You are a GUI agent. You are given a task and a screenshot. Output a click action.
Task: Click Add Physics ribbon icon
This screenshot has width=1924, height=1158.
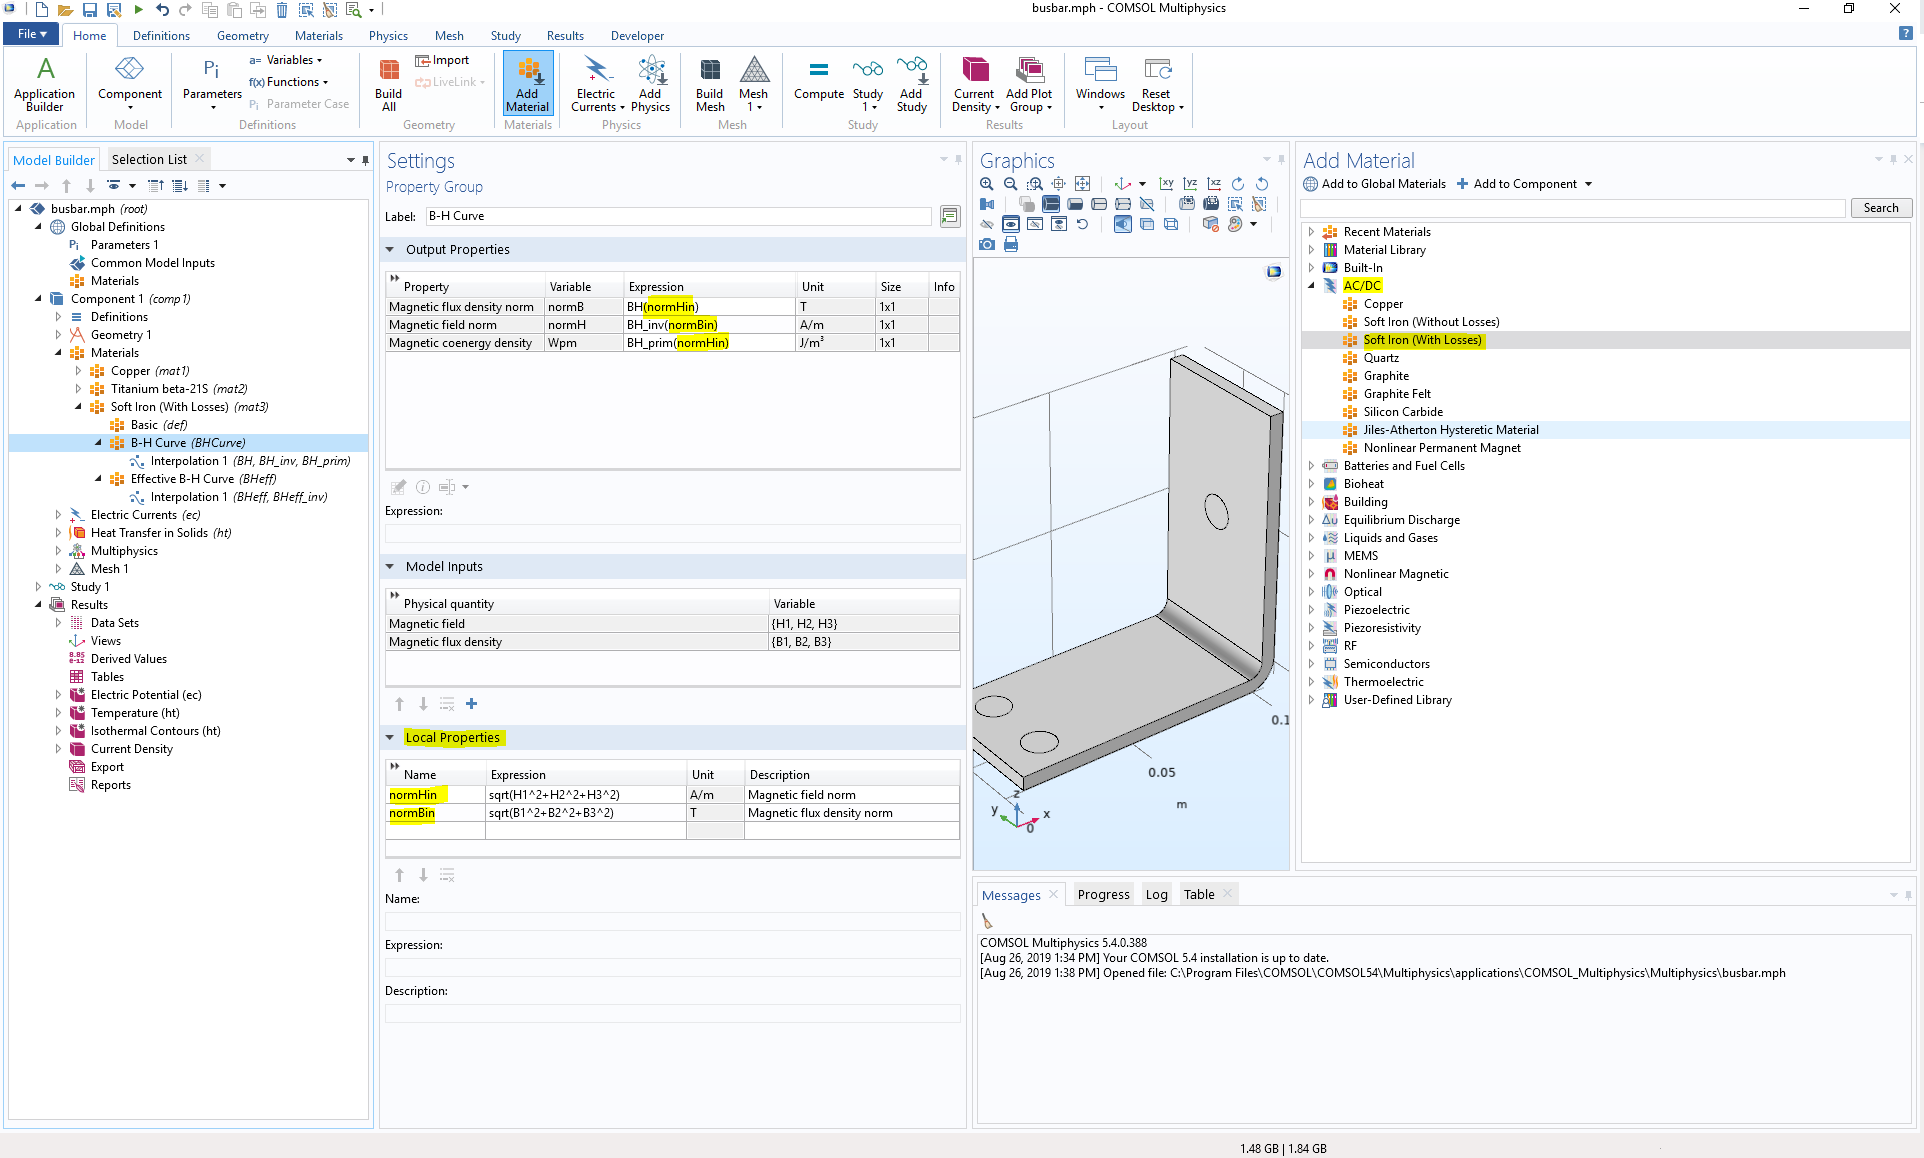[x=650, y=84]
